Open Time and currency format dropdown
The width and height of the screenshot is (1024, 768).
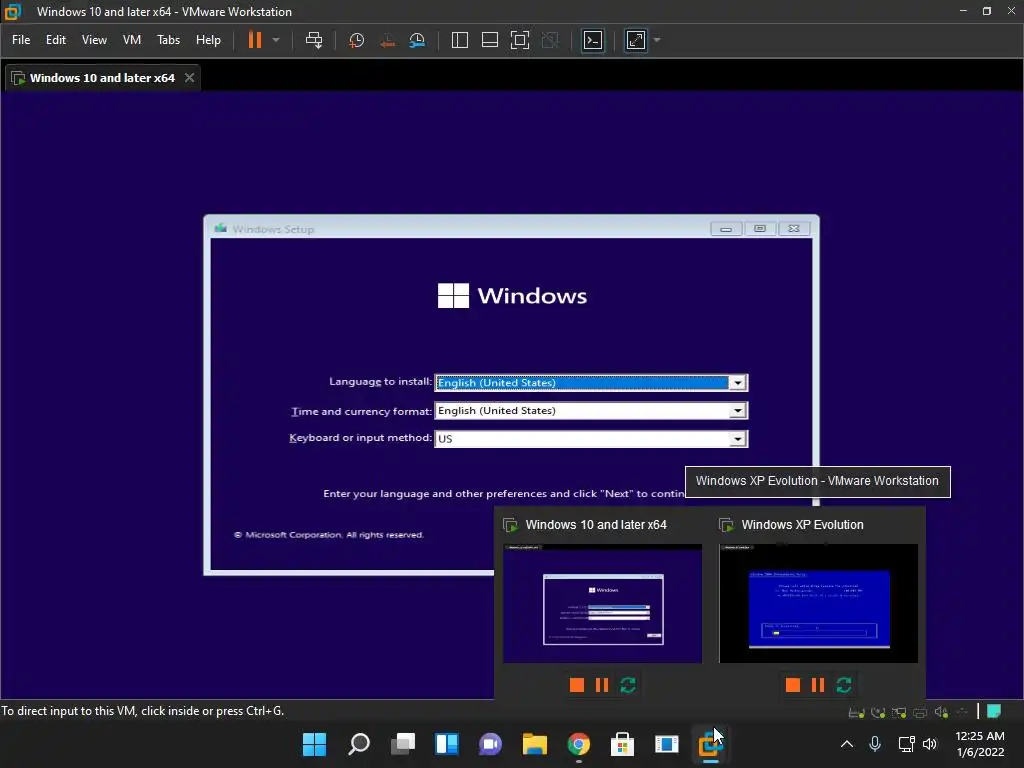point(737,411)
